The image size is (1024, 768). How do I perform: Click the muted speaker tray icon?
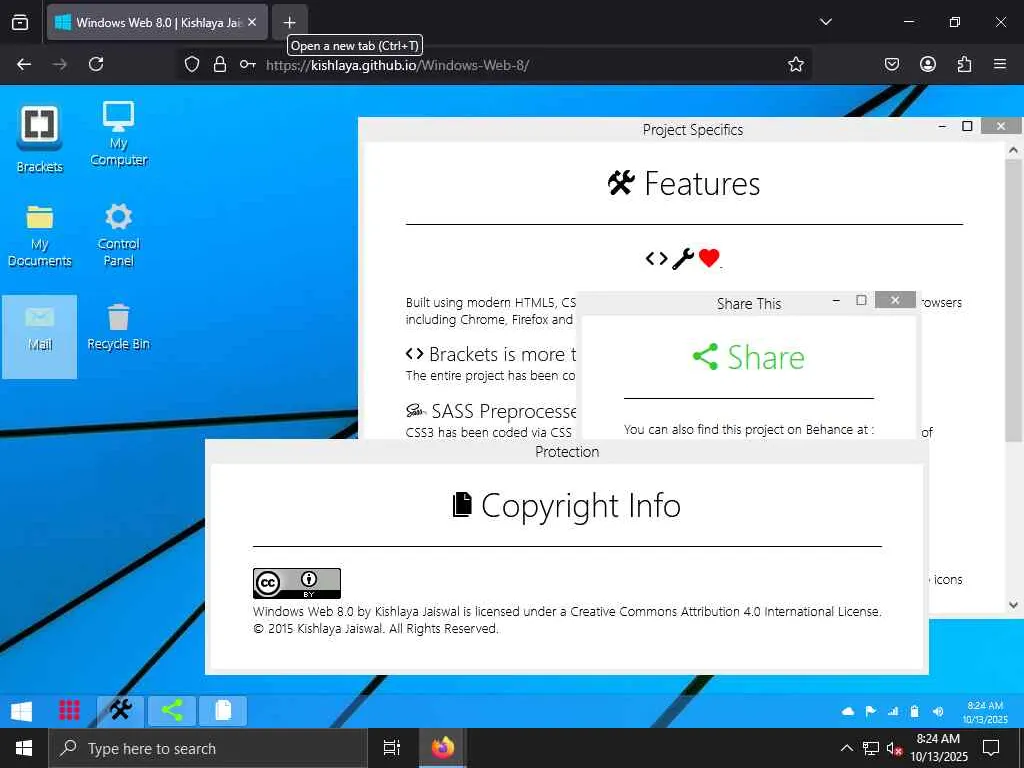pyautogui.click(x=894, y=748)
